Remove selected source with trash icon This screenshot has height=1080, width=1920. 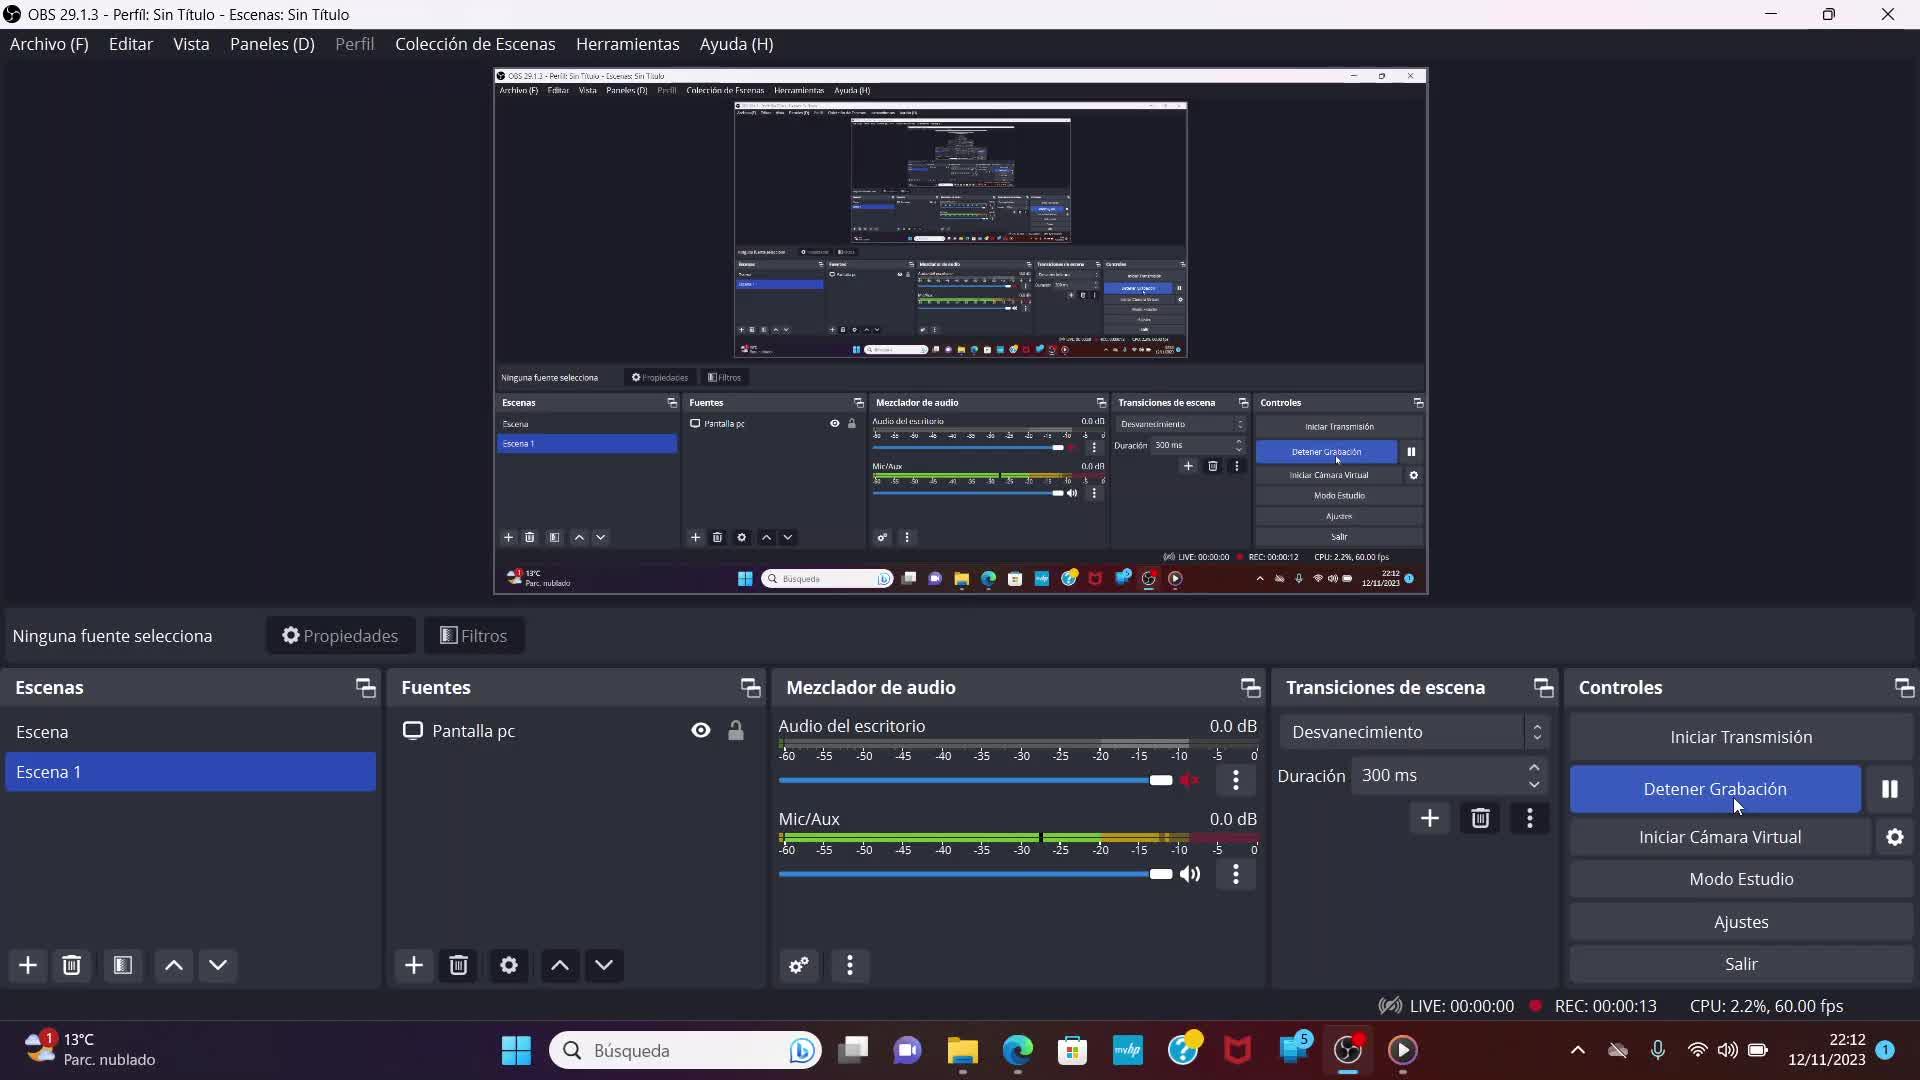point(458,965)
